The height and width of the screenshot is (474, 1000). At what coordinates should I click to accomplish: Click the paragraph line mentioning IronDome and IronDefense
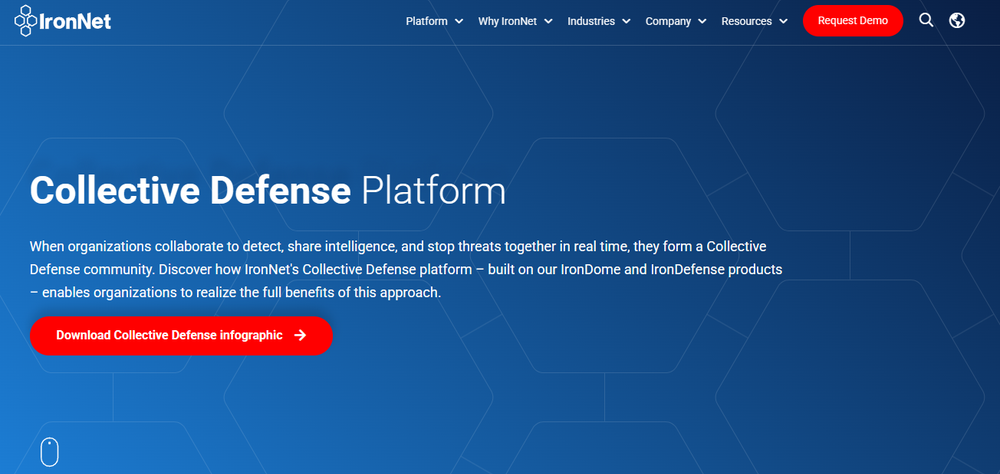point(406,269)
